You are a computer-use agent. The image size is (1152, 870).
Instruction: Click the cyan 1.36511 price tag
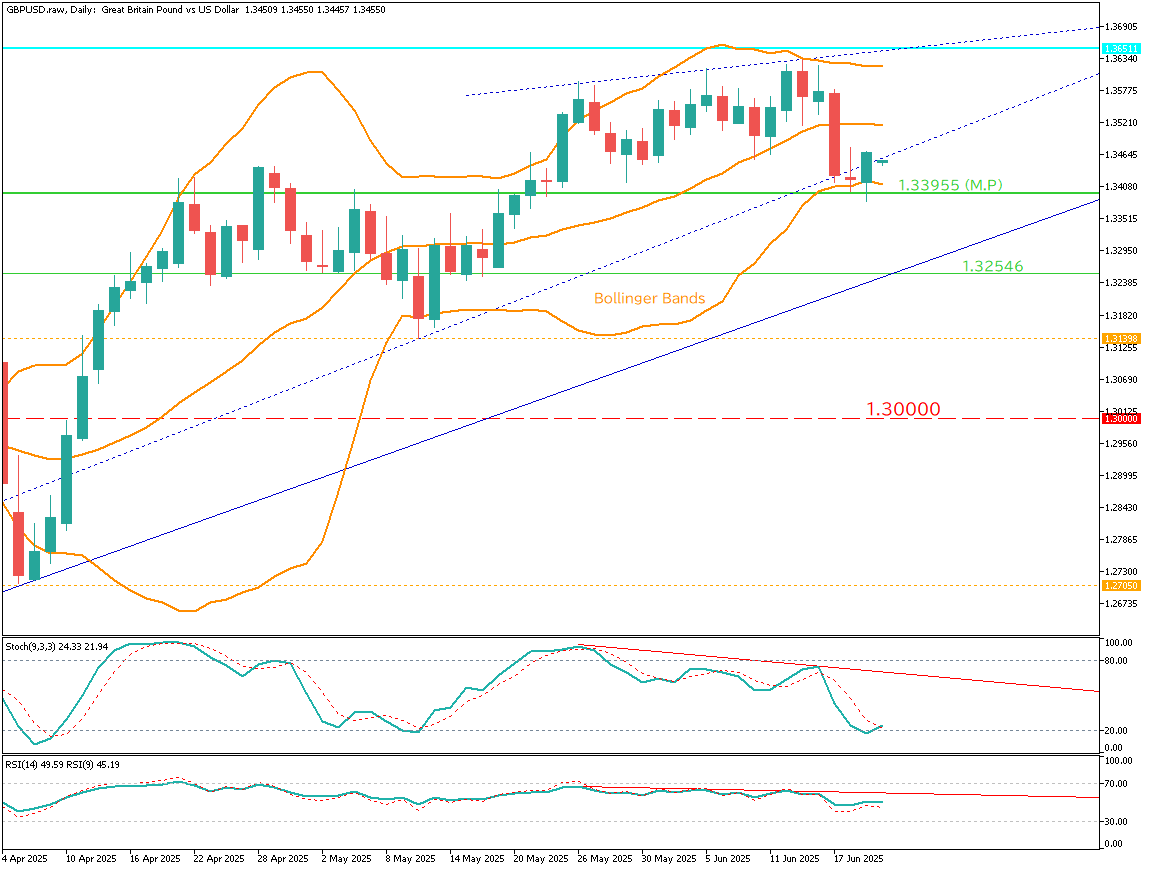[1120, 48]
